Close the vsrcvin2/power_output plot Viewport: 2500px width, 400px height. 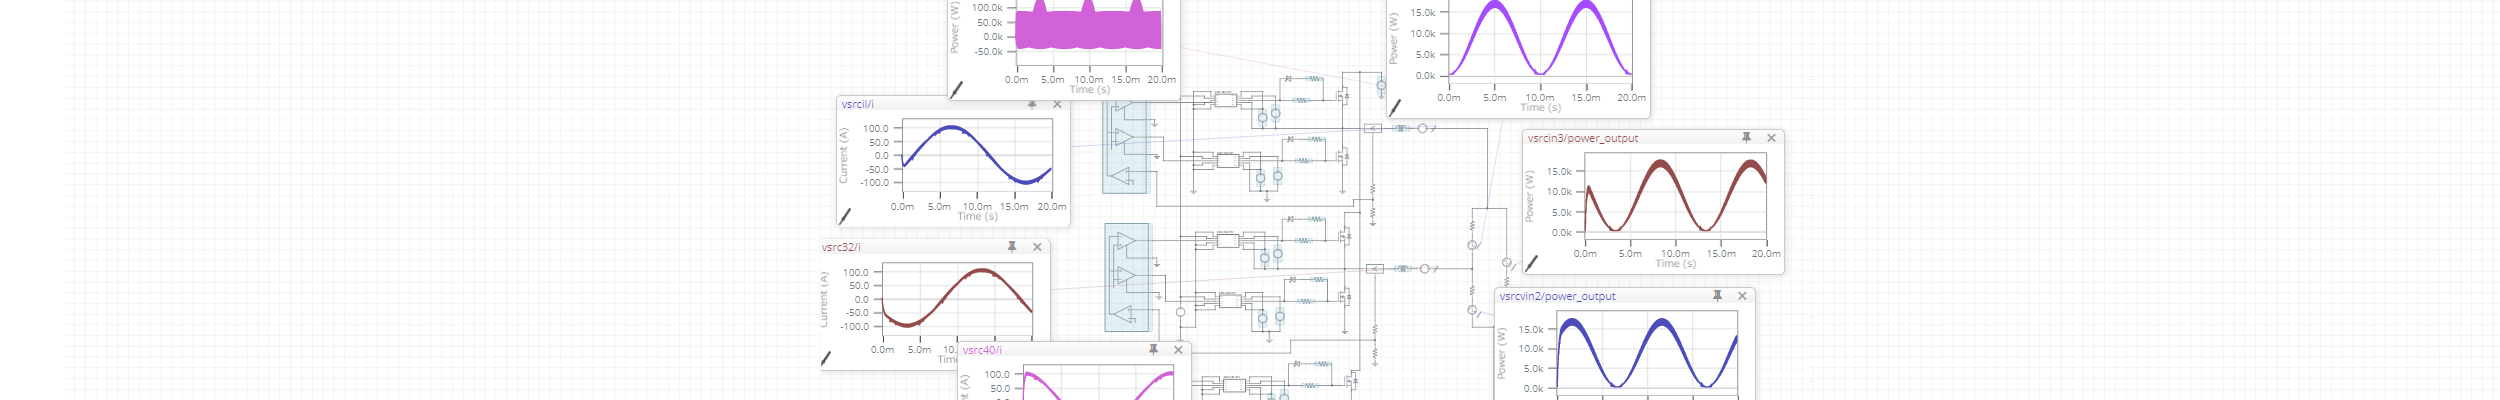1742,296
